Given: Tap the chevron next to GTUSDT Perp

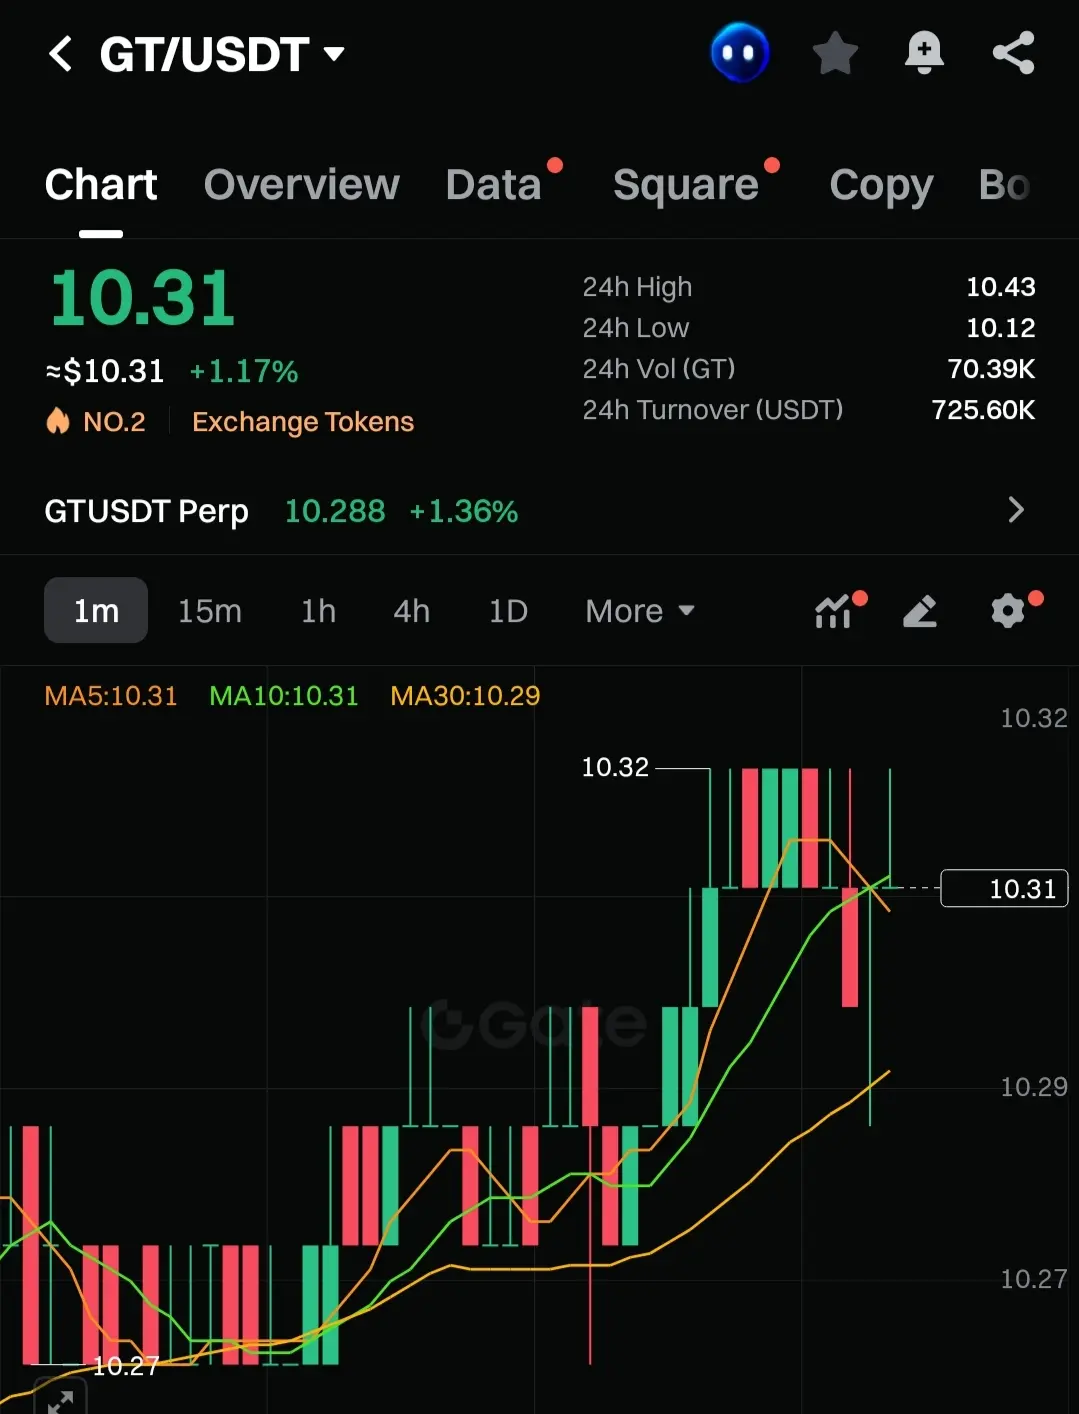Looking at the screenshot, I should click(1016, 510).
